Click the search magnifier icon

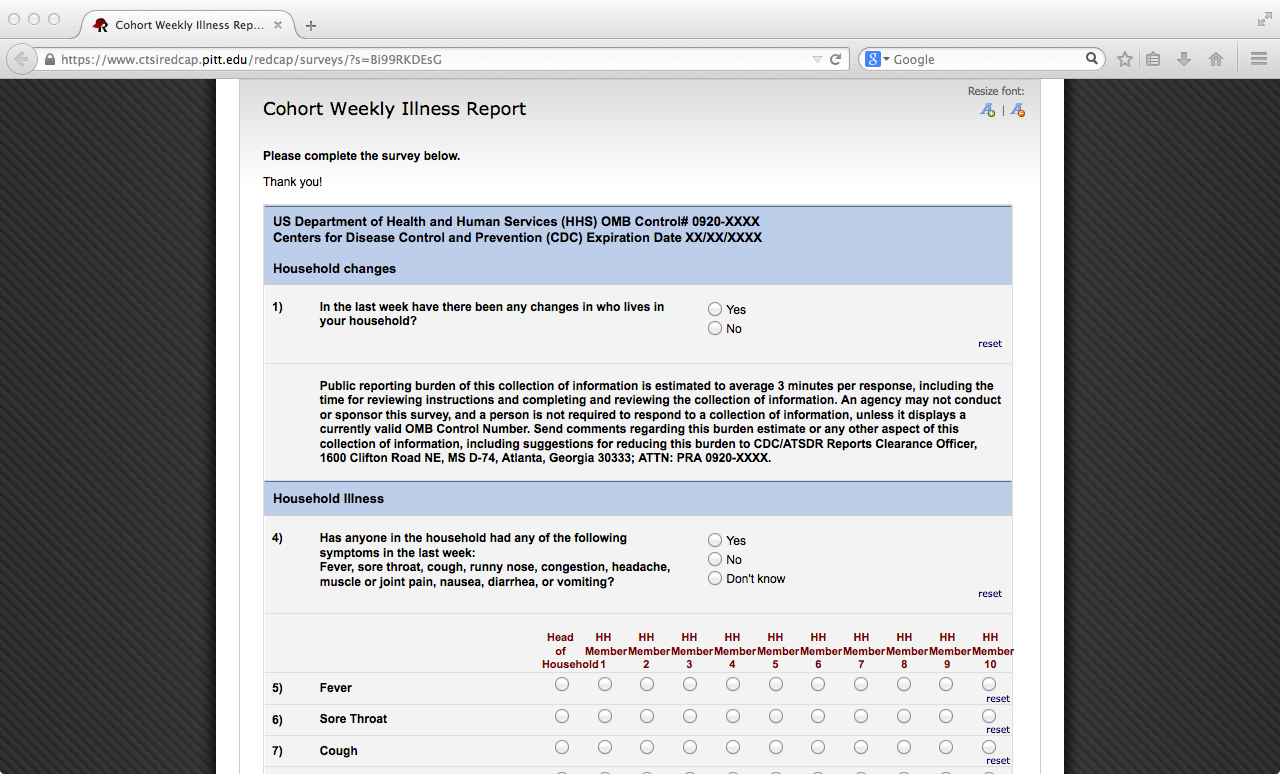(x=1092, y=59)
